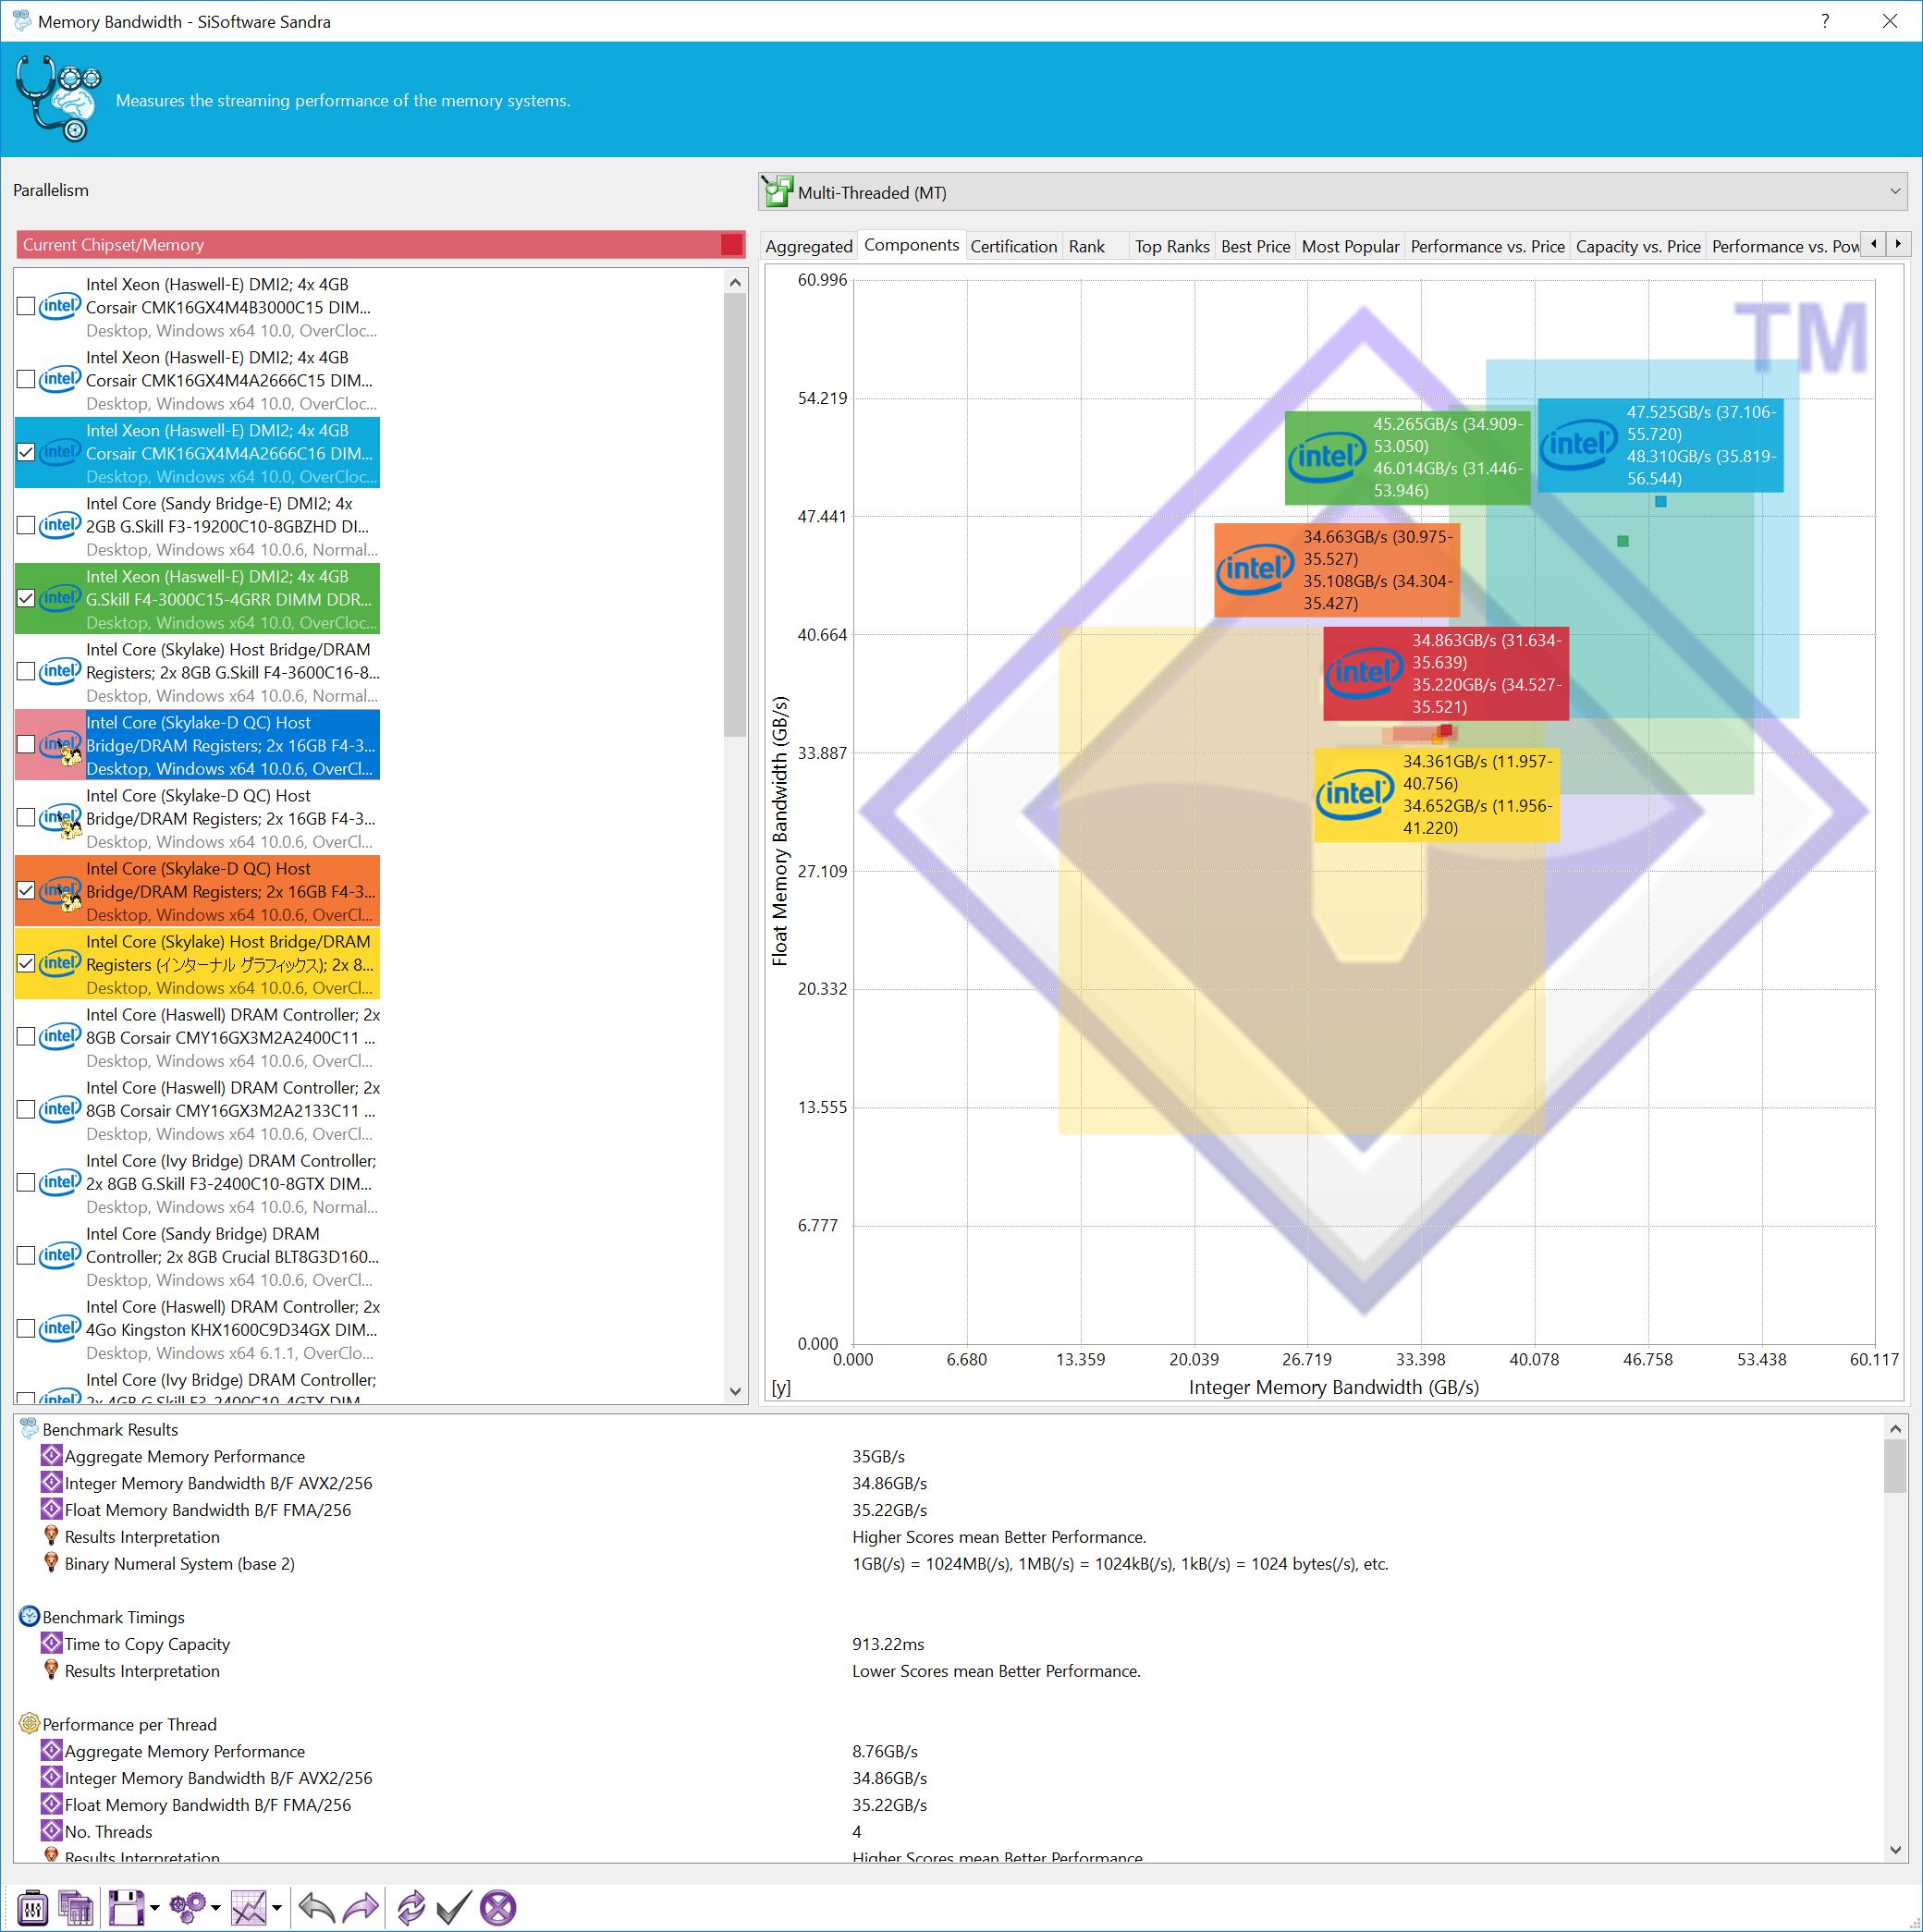Click the chart graph view icon
The image size is (1923, 1932).
point(248,1908)
